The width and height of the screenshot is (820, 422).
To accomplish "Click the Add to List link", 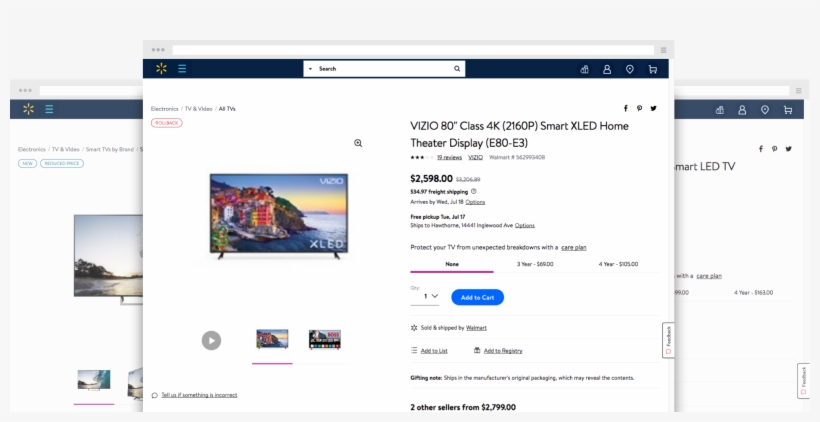I will coord(434,351).
